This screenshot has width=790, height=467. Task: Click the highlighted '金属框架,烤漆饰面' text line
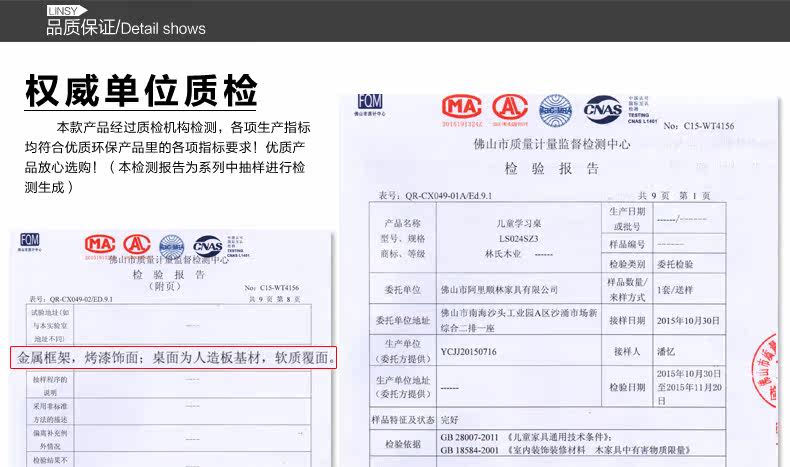[x=174, y=358]
